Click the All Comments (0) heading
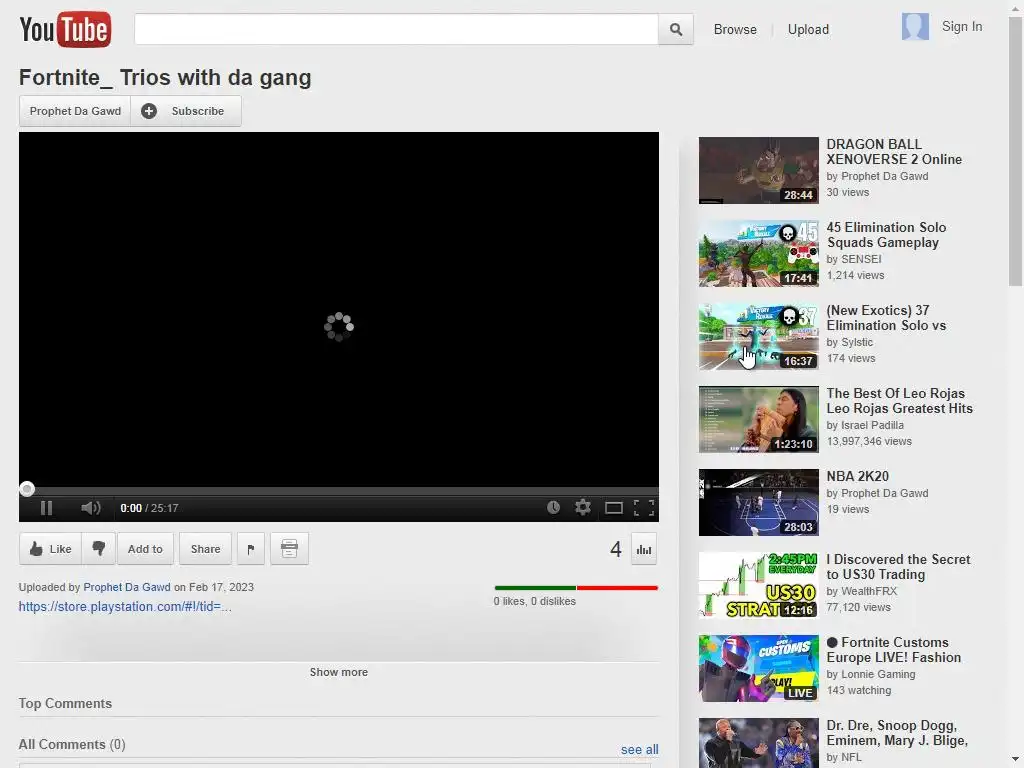Viewport: 1024px width, 768px height. pos(72,744)
